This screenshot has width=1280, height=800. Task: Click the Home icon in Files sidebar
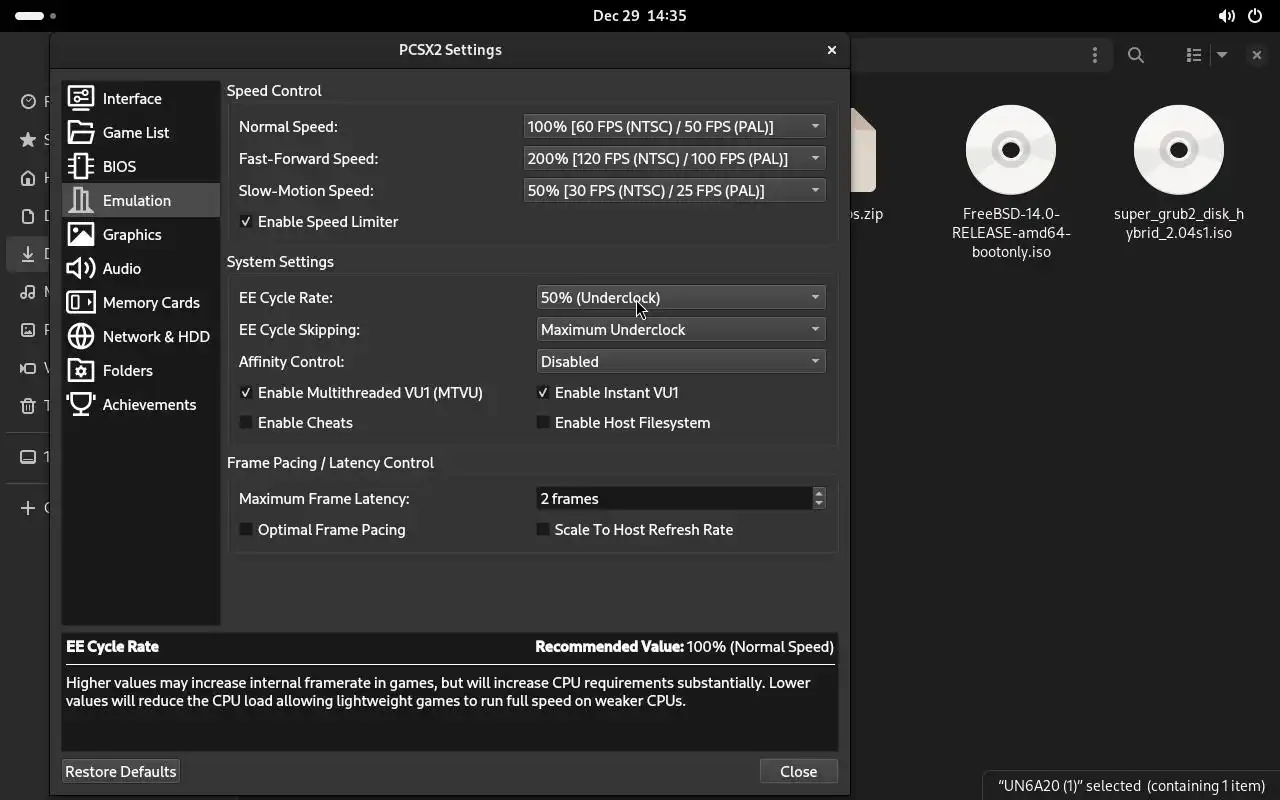coord(28,178)
